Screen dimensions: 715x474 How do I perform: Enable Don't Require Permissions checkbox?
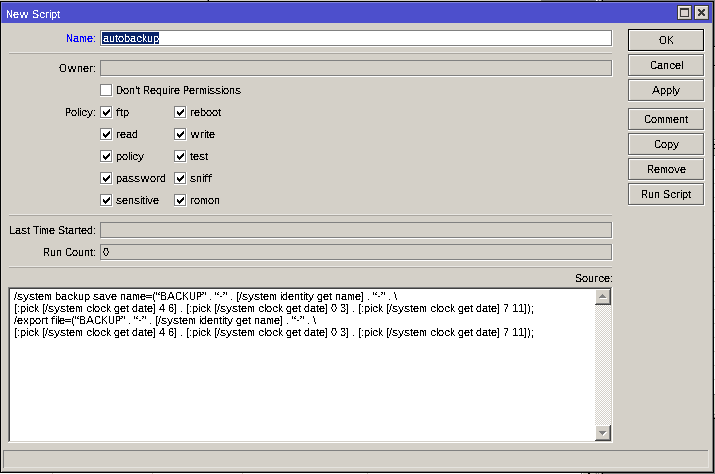(x=106, y=90)
